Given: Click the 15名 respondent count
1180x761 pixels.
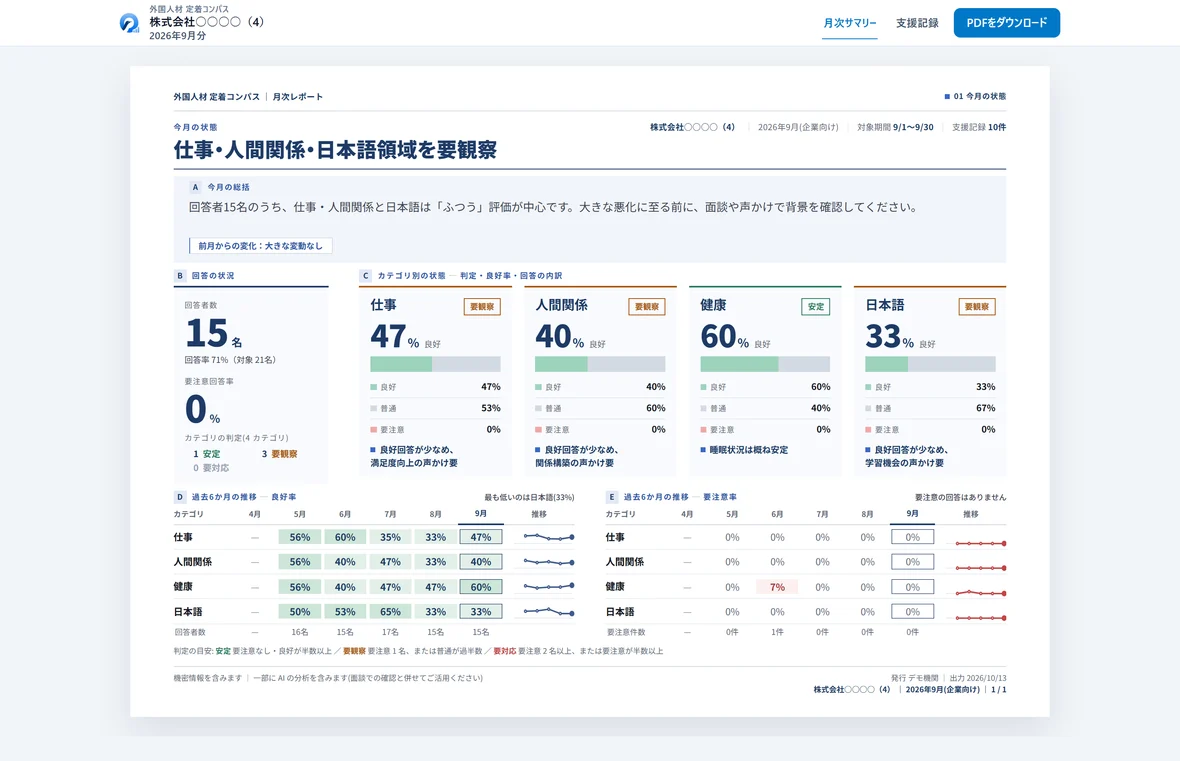Looking at the screenshot, I should 214,333.
